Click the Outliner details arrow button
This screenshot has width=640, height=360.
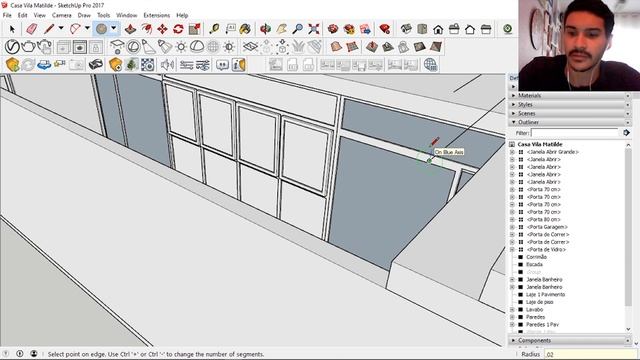pos(626,133)
